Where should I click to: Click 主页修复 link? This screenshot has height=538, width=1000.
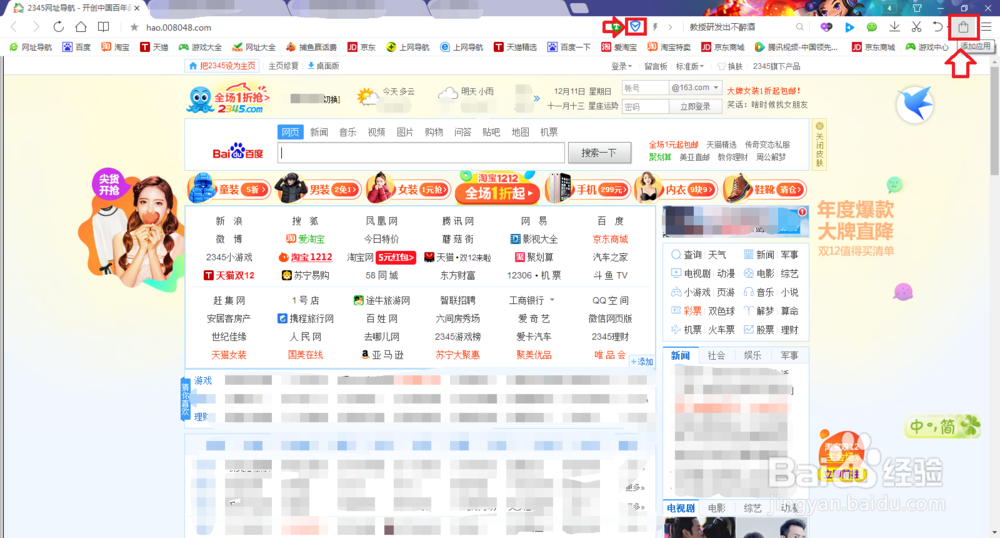[283, 66]
